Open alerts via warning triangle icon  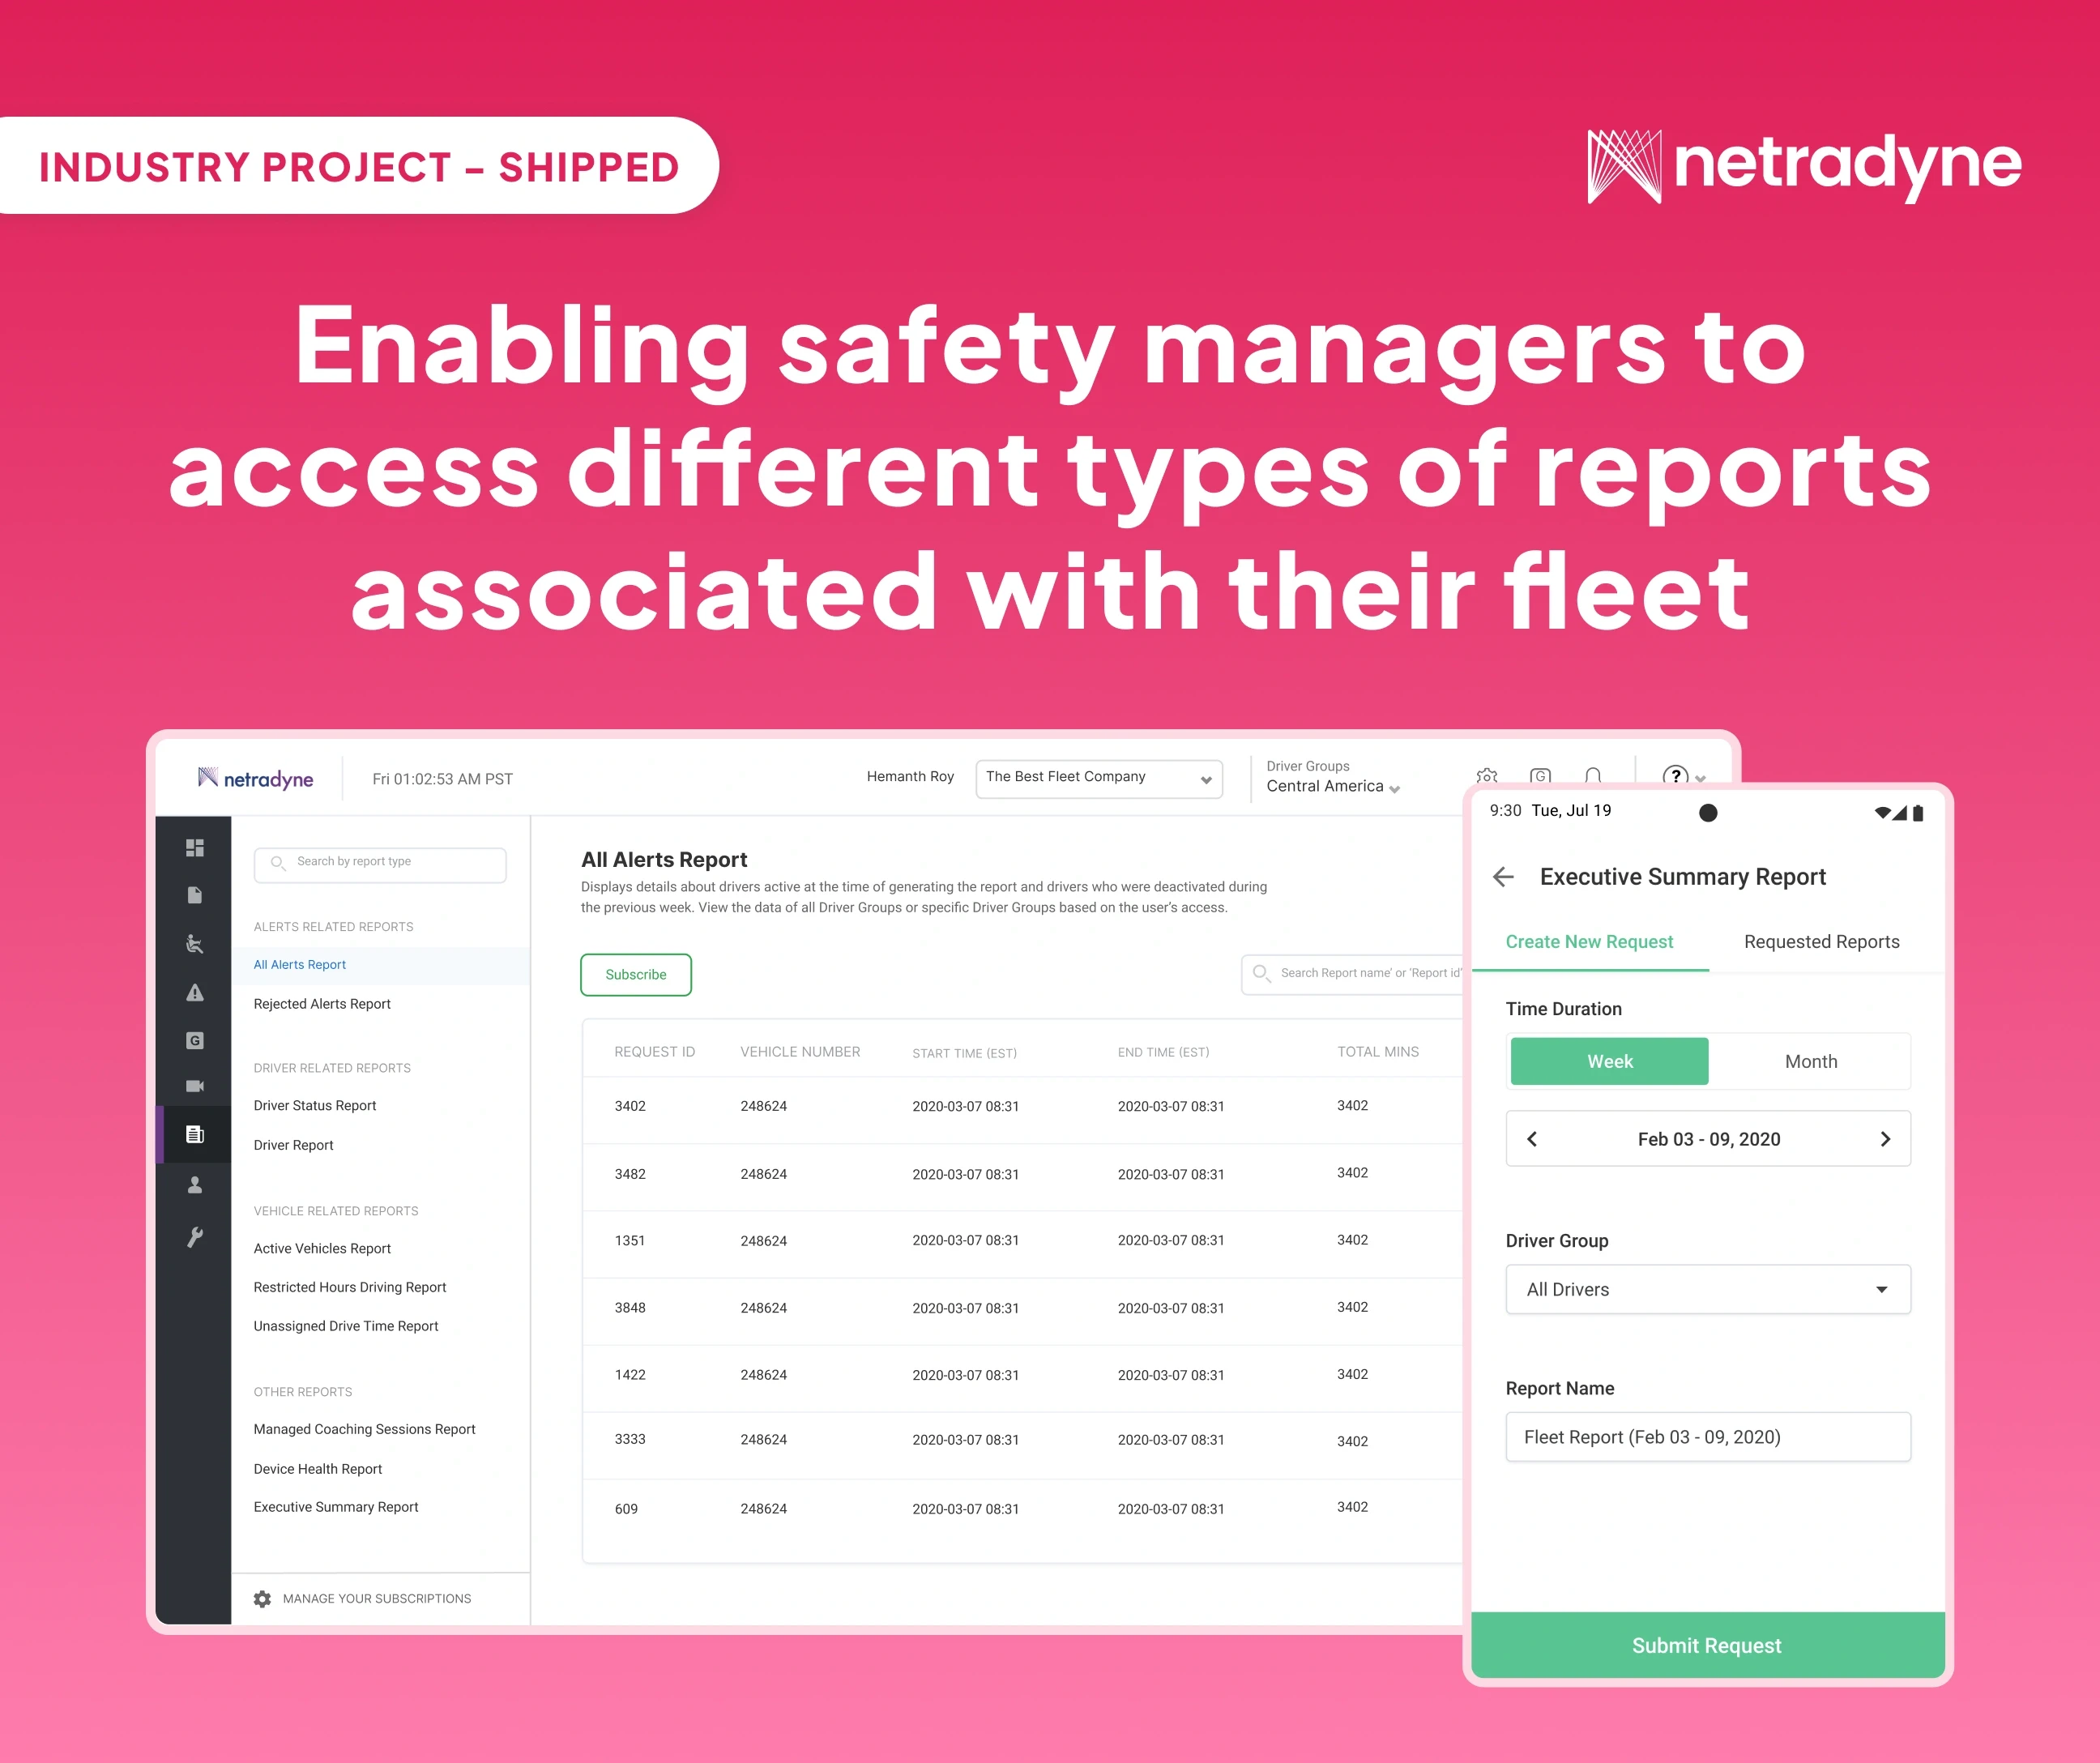tap(195, 992)
